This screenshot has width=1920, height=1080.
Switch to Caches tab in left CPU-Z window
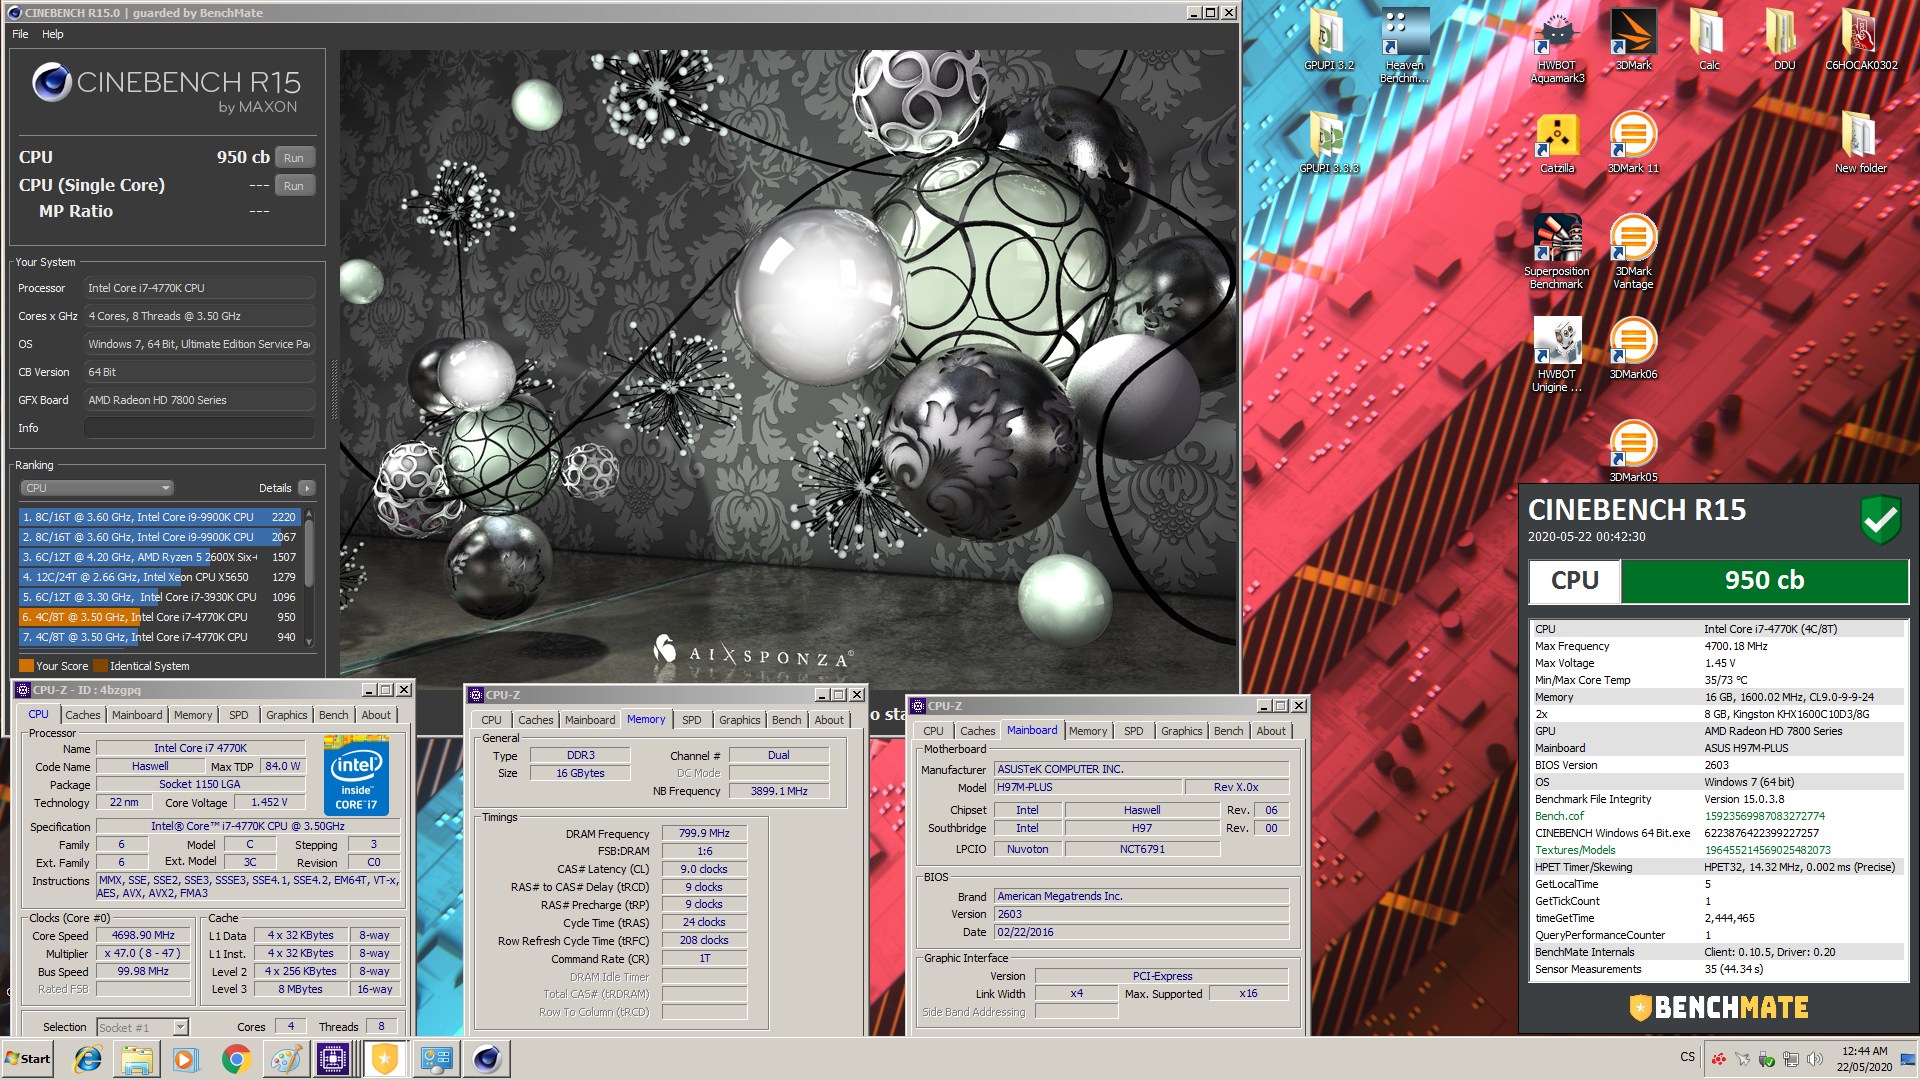pos(82,715)
